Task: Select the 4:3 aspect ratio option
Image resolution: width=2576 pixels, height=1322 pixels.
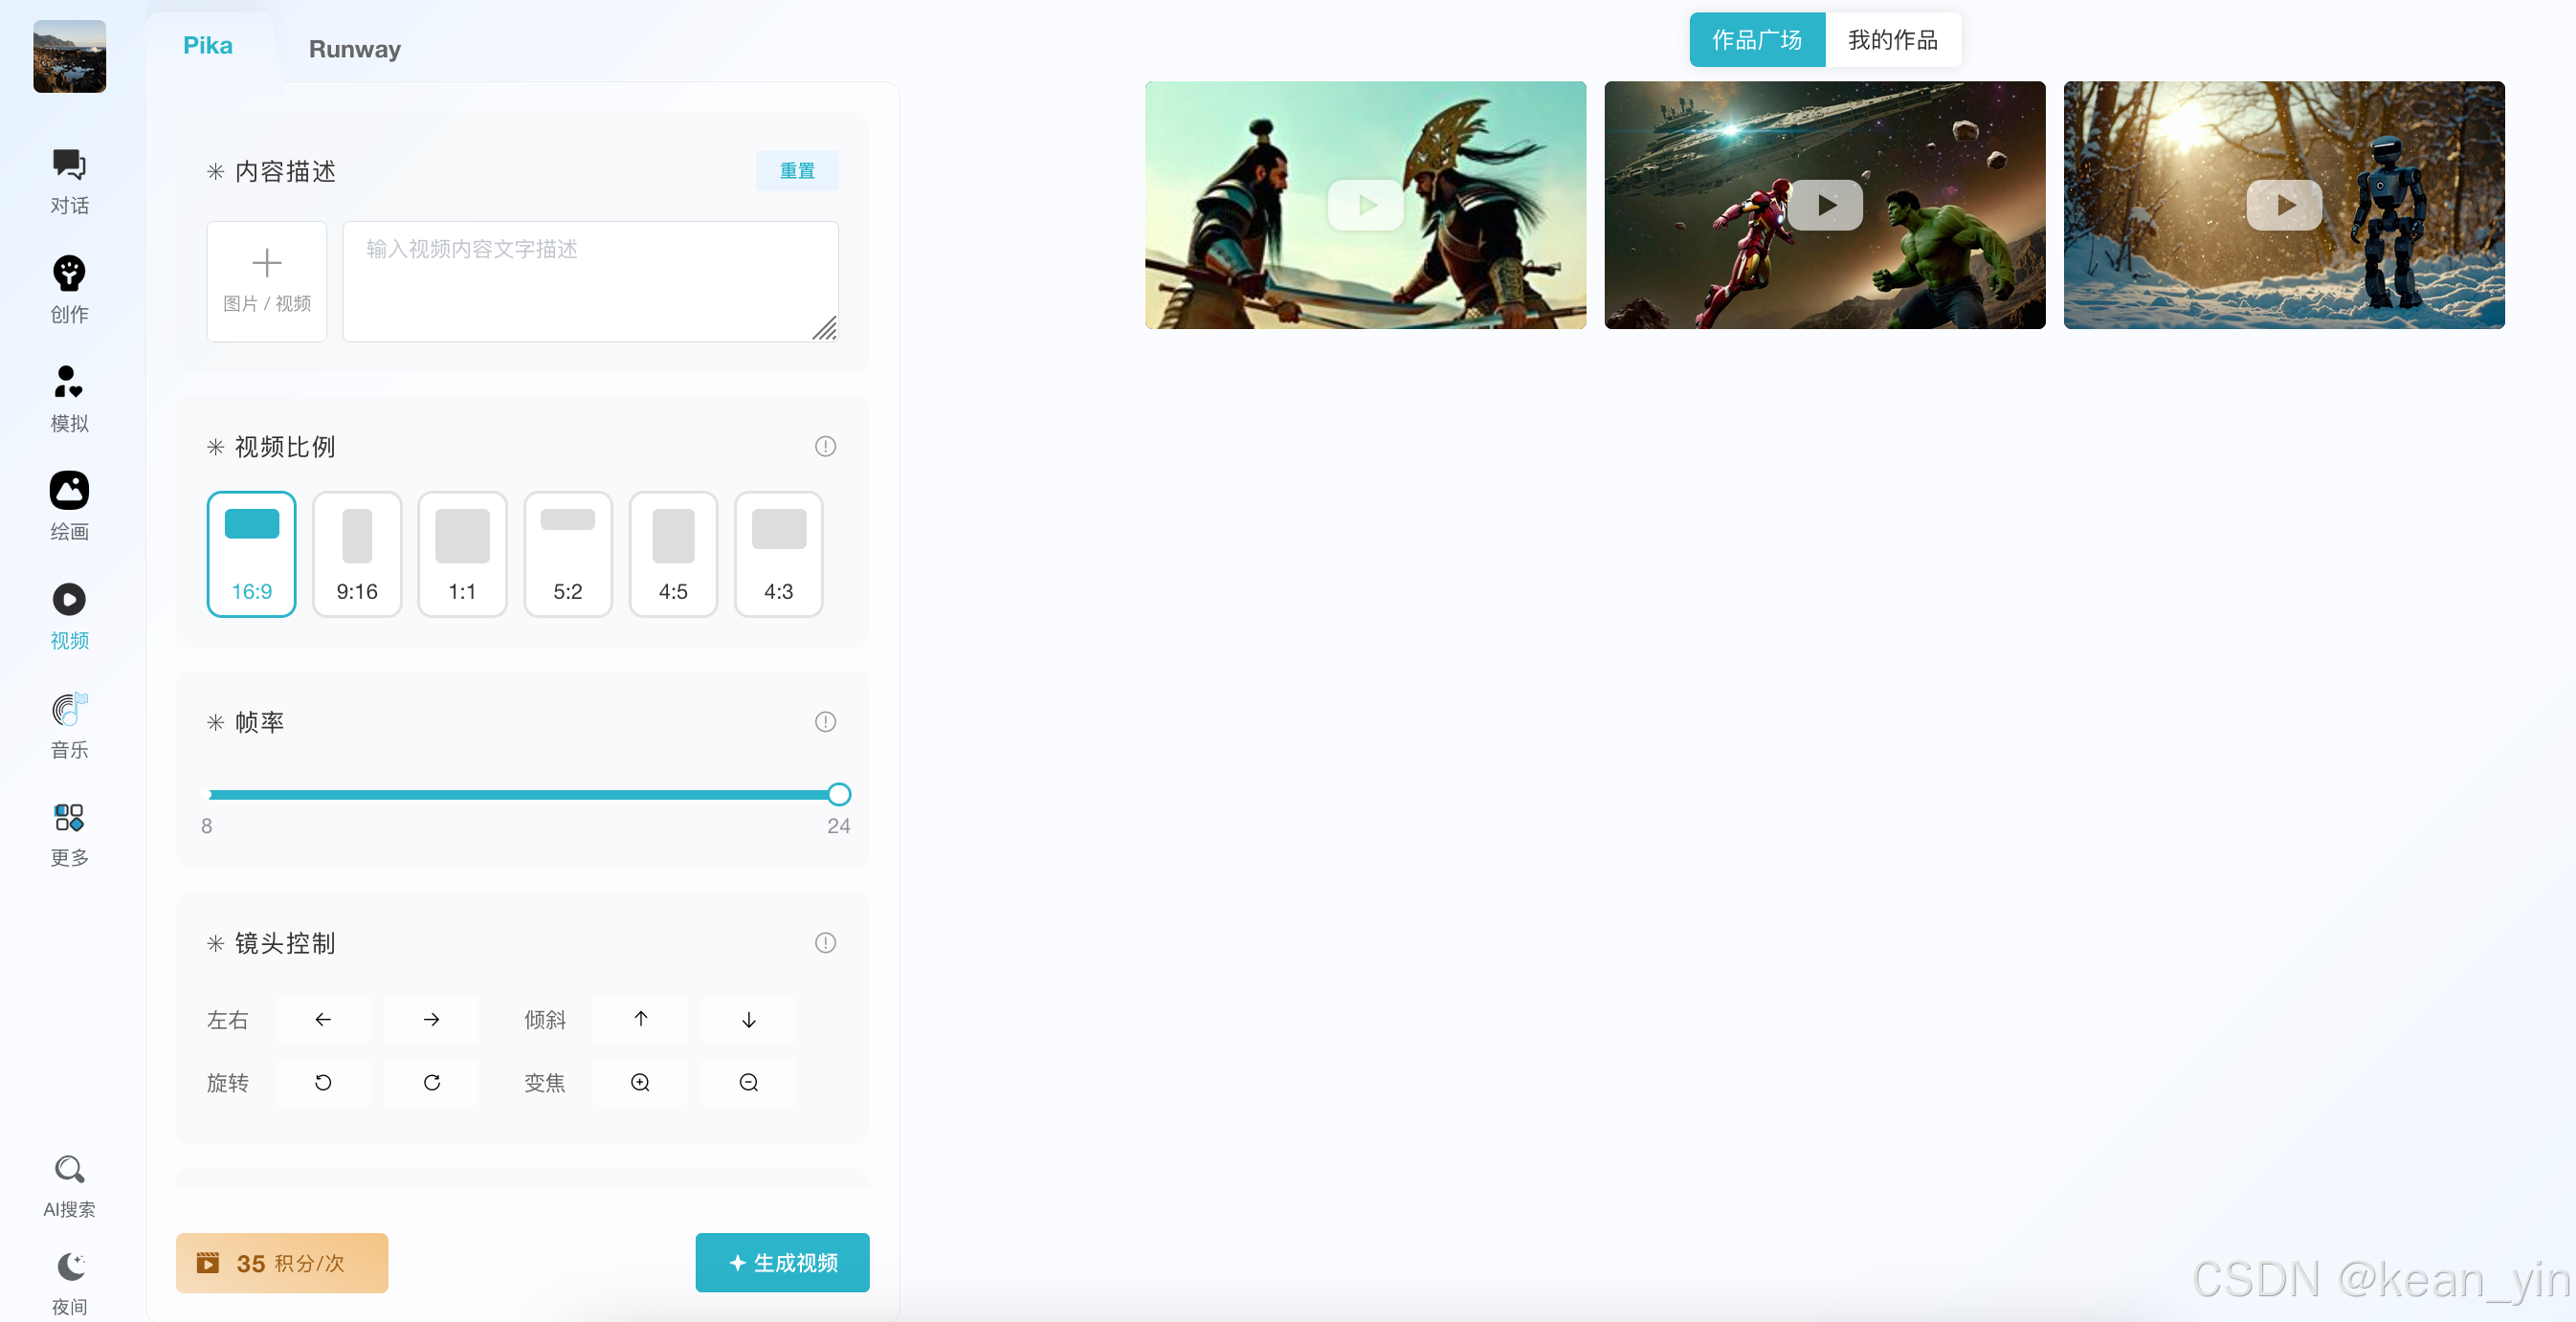Action: (x=778, y=554)
